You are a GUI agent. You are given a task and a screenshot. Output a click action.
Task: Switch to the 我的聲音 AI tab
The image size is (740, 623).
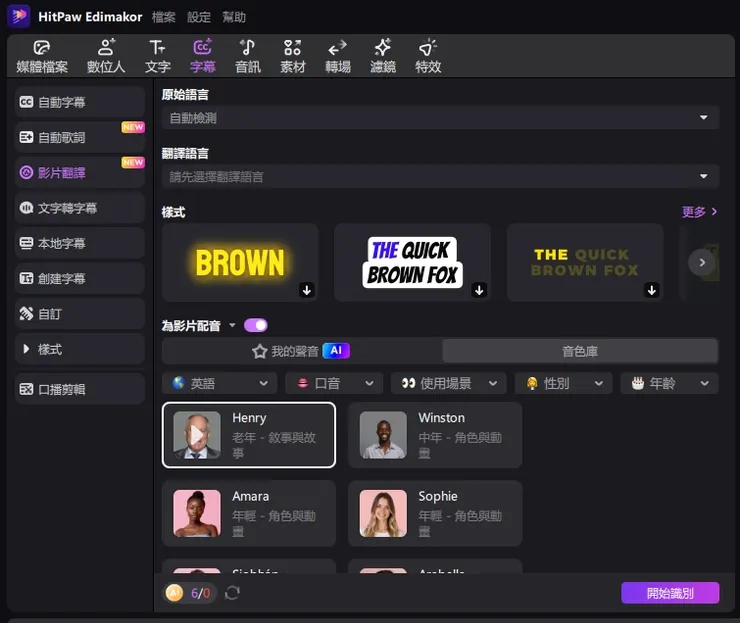coord(302,351)
